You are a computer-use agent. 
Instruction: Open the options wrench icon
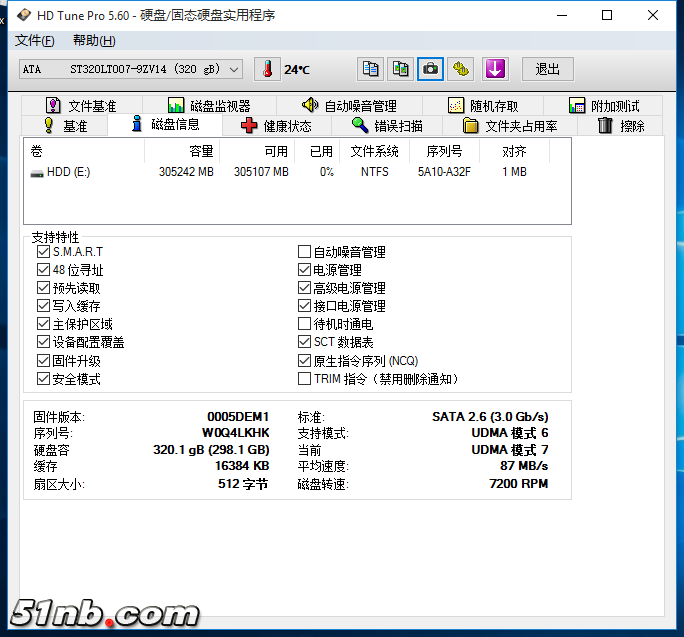point(461,69)
